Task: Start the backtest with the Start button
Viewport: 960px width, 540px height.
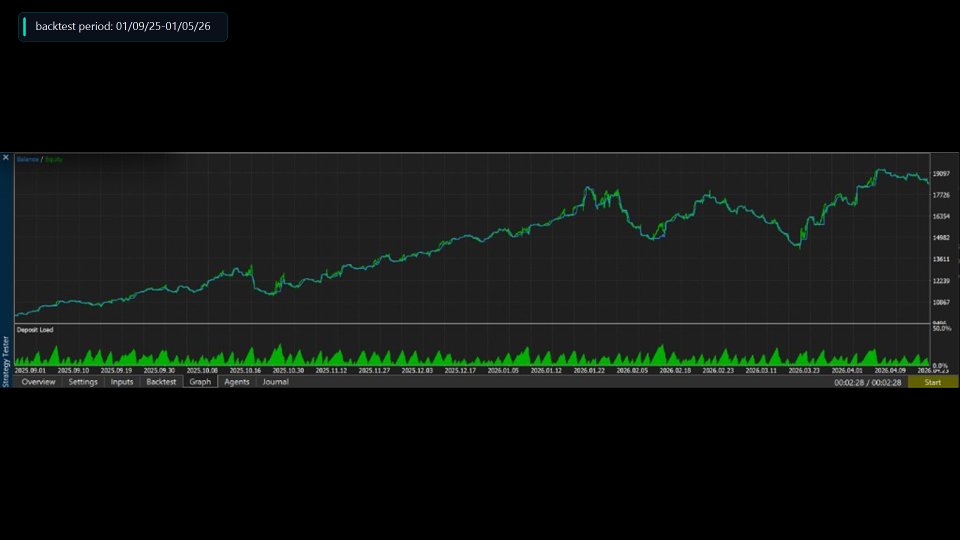Action: 932,382
